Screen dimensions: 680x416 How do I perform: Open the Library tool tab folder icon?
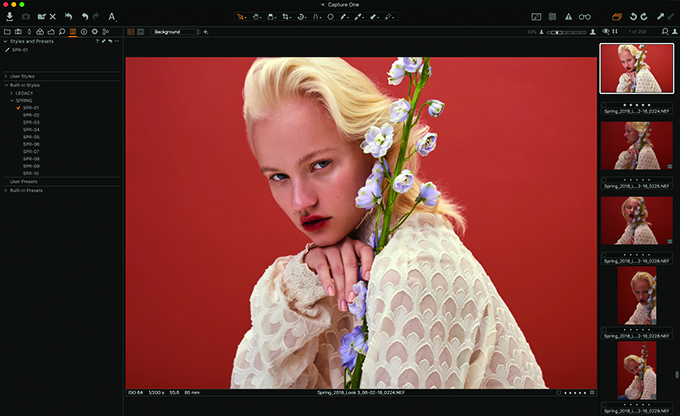coord(7,32)
